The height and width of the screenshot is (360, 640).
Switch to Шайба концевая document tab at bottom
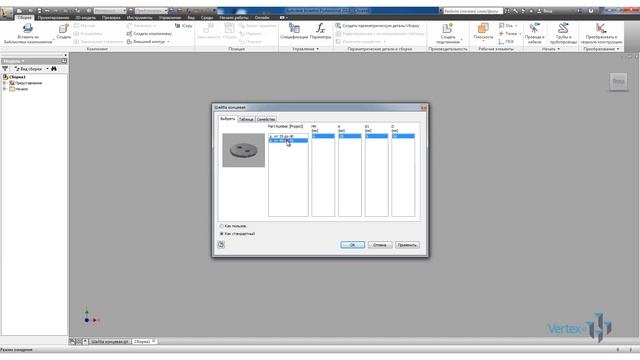coord(109,341)
